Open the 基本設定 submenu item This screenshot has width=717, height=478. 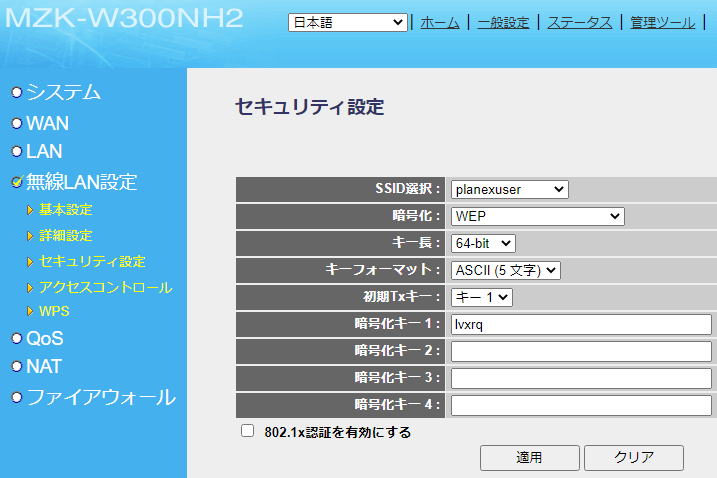tap(65, 210)
